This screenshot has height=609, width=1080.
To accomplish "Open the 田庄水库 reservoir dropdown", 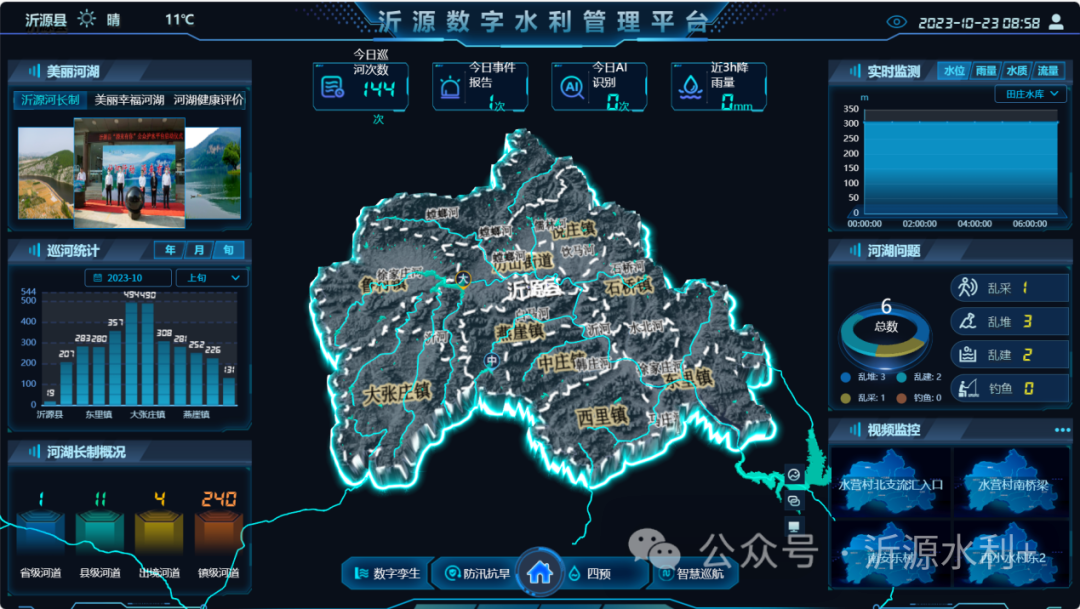I will click(x=1030, y=95).
